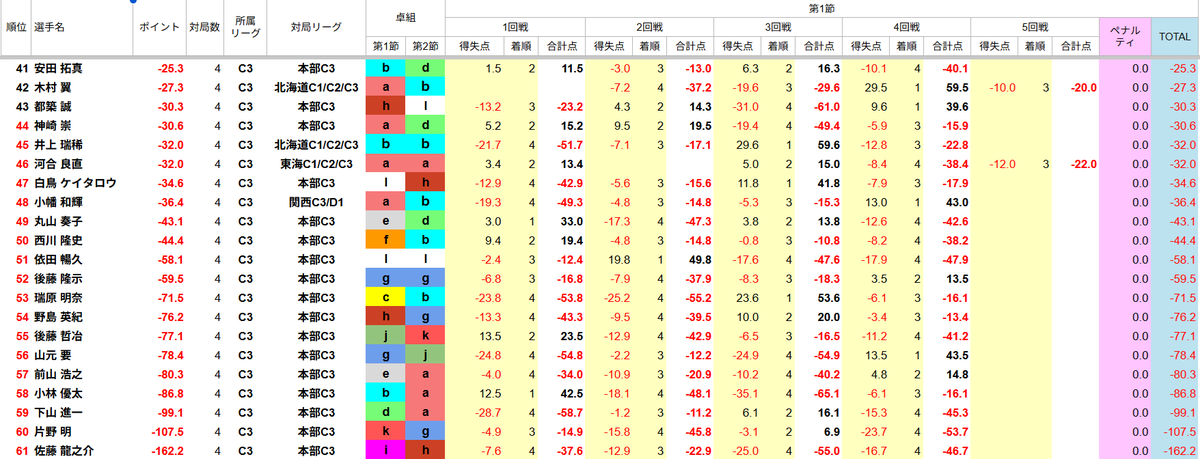Select player name 後藤 哲冶

click(58, 335)
